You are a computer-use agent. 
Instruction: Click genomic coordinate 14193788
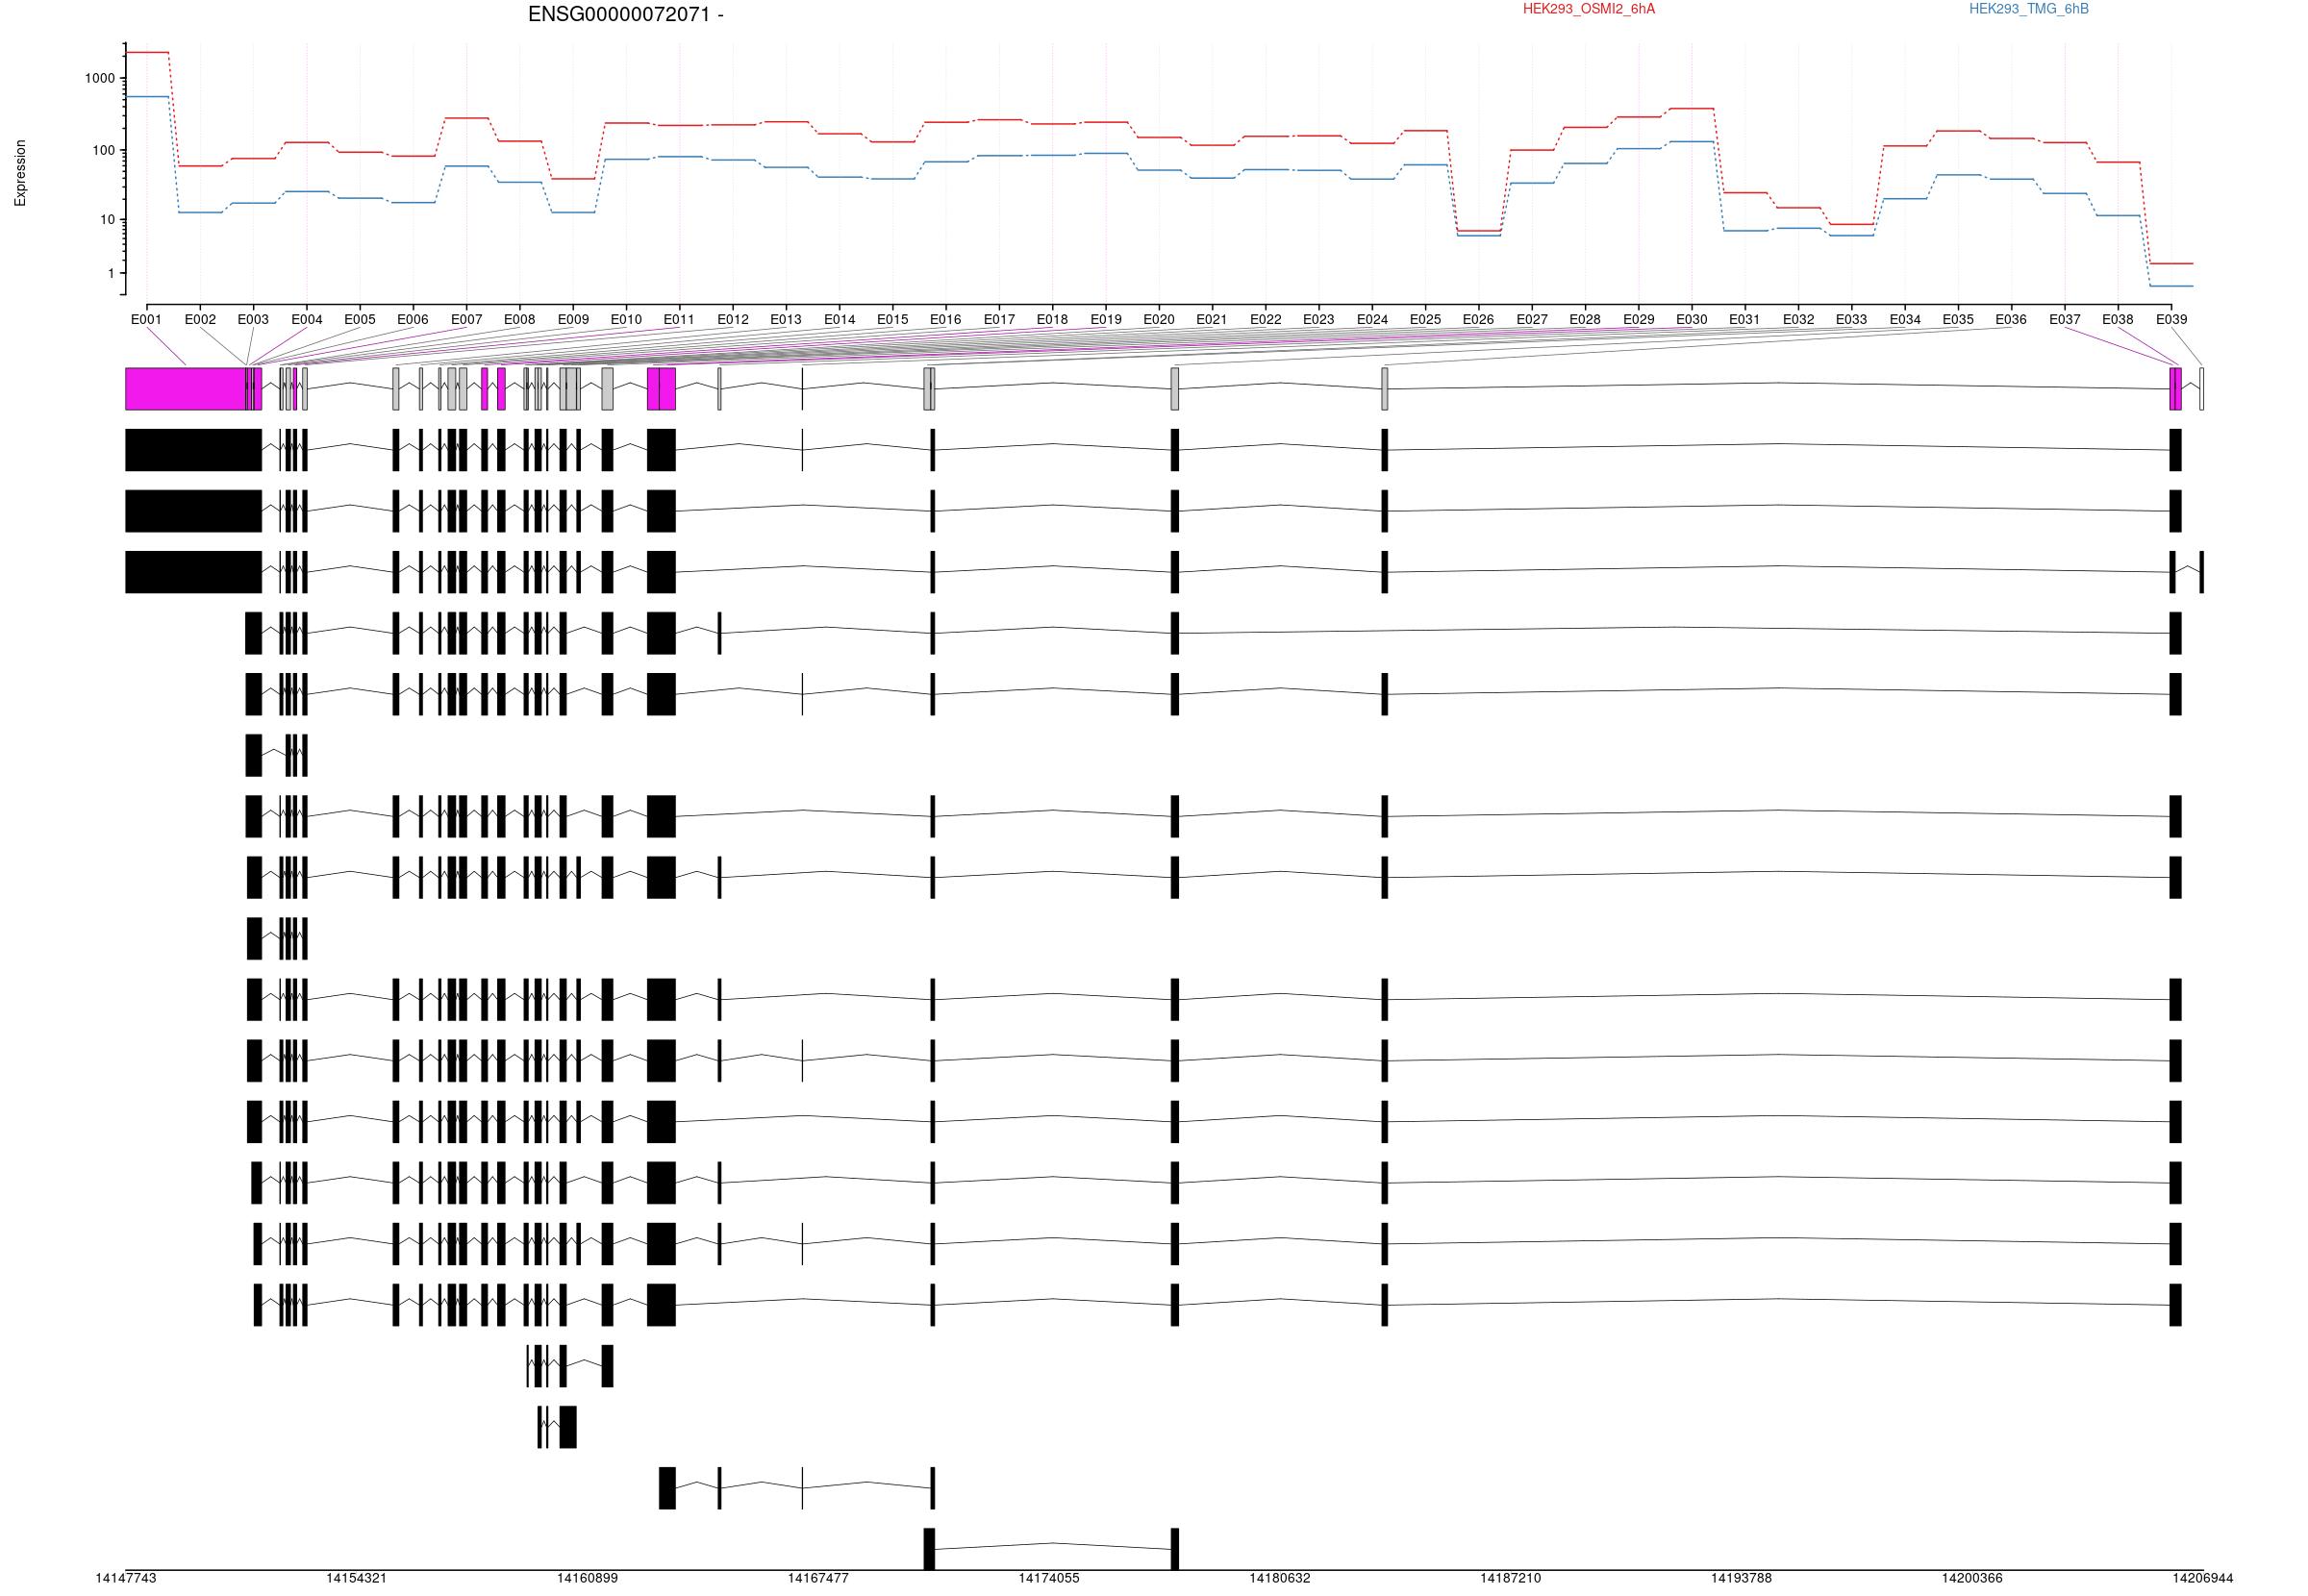click(x=1742, y=1578)
